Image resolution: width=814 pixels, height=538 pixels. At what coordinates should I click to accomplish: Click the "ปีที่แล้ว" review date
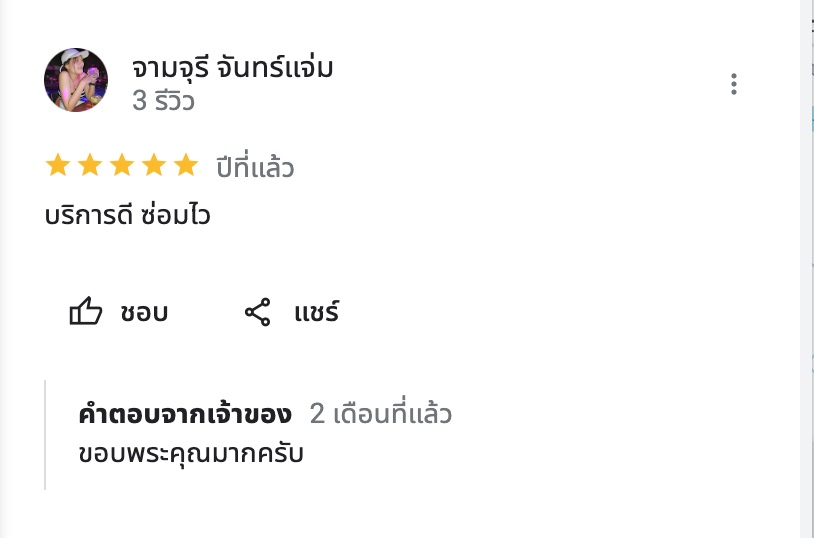pyautogui.click(x=255, y=167)
